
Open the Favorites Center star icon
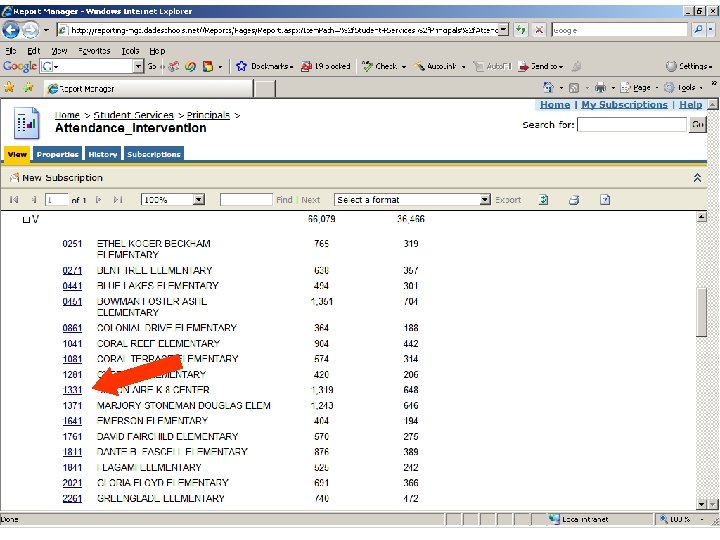(x=9, y=87)
